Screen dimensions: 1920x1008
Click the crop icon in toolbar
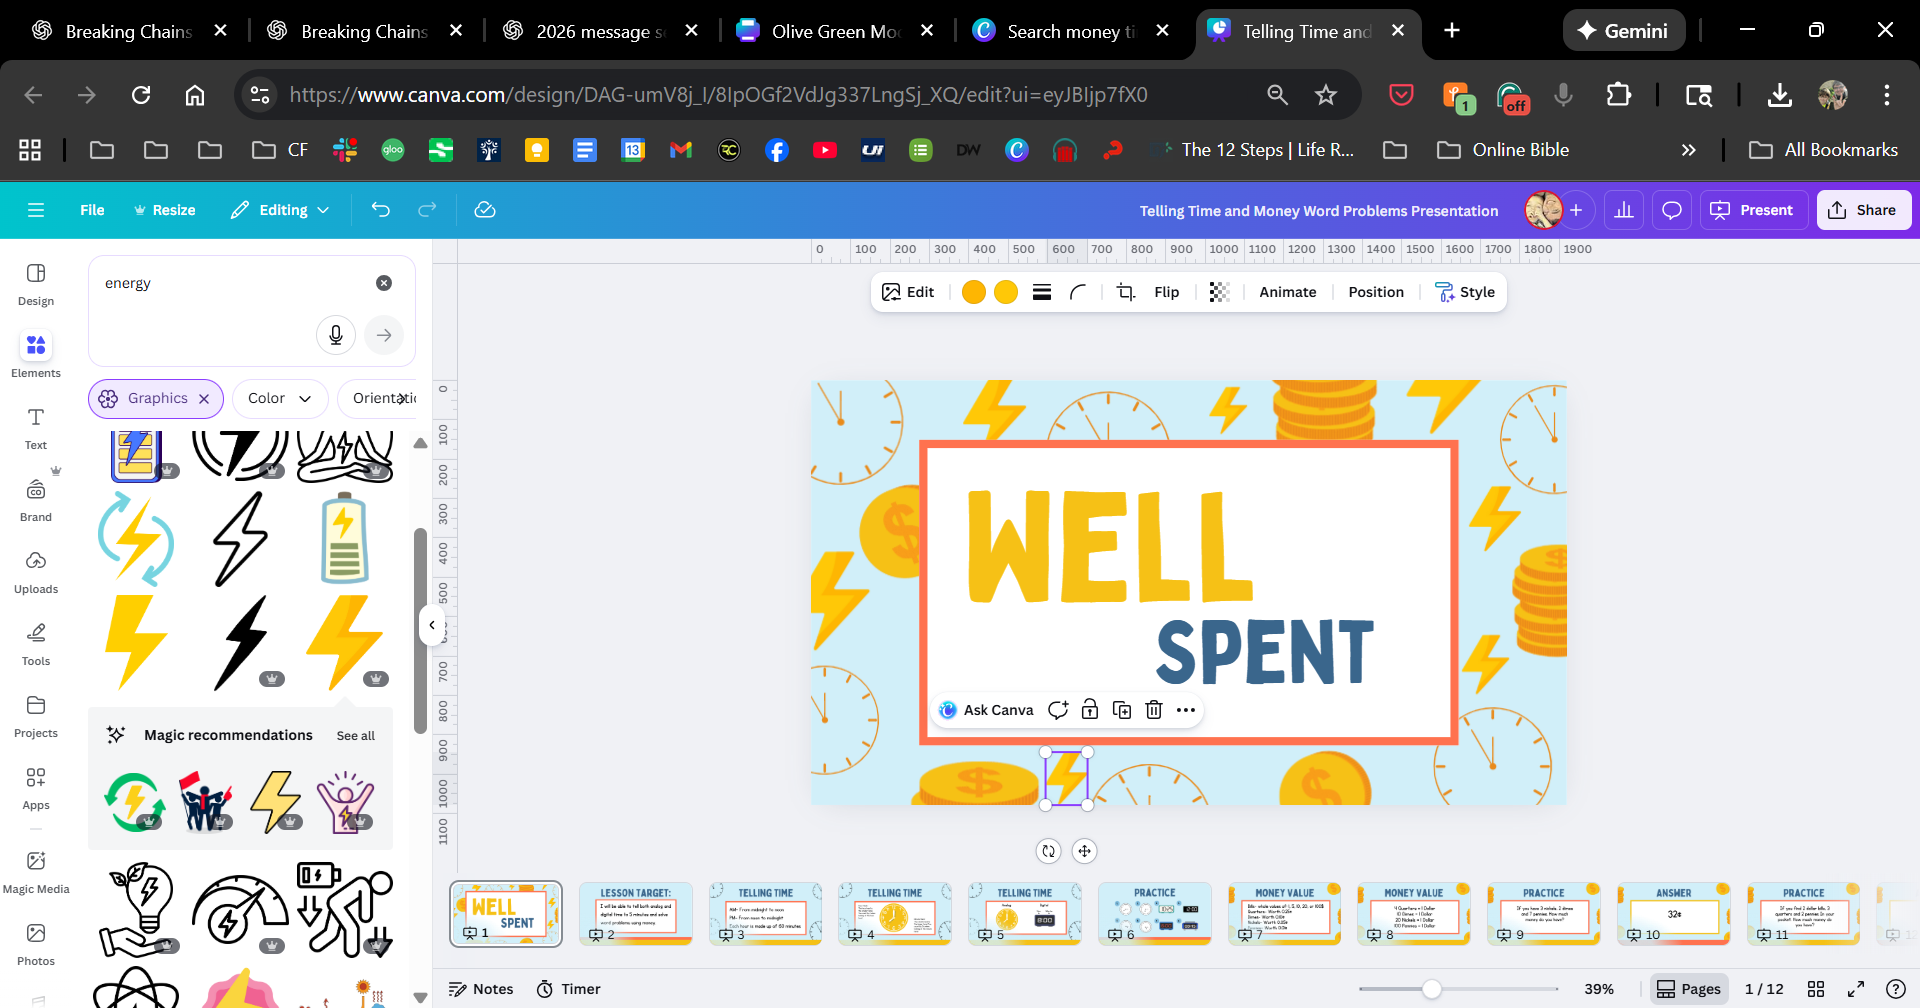[1126, 292]
